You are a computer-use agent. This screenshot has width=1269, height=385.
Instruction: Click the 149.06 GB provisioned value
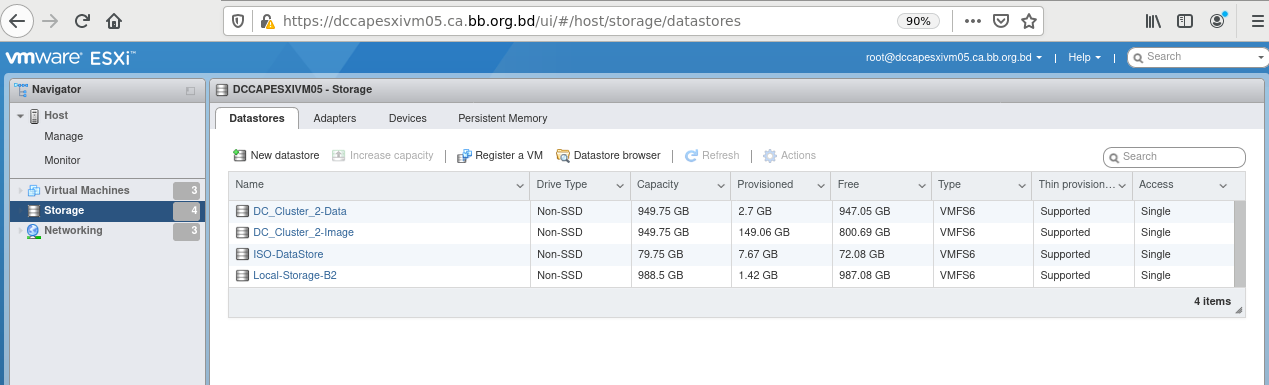coord(763,233)
